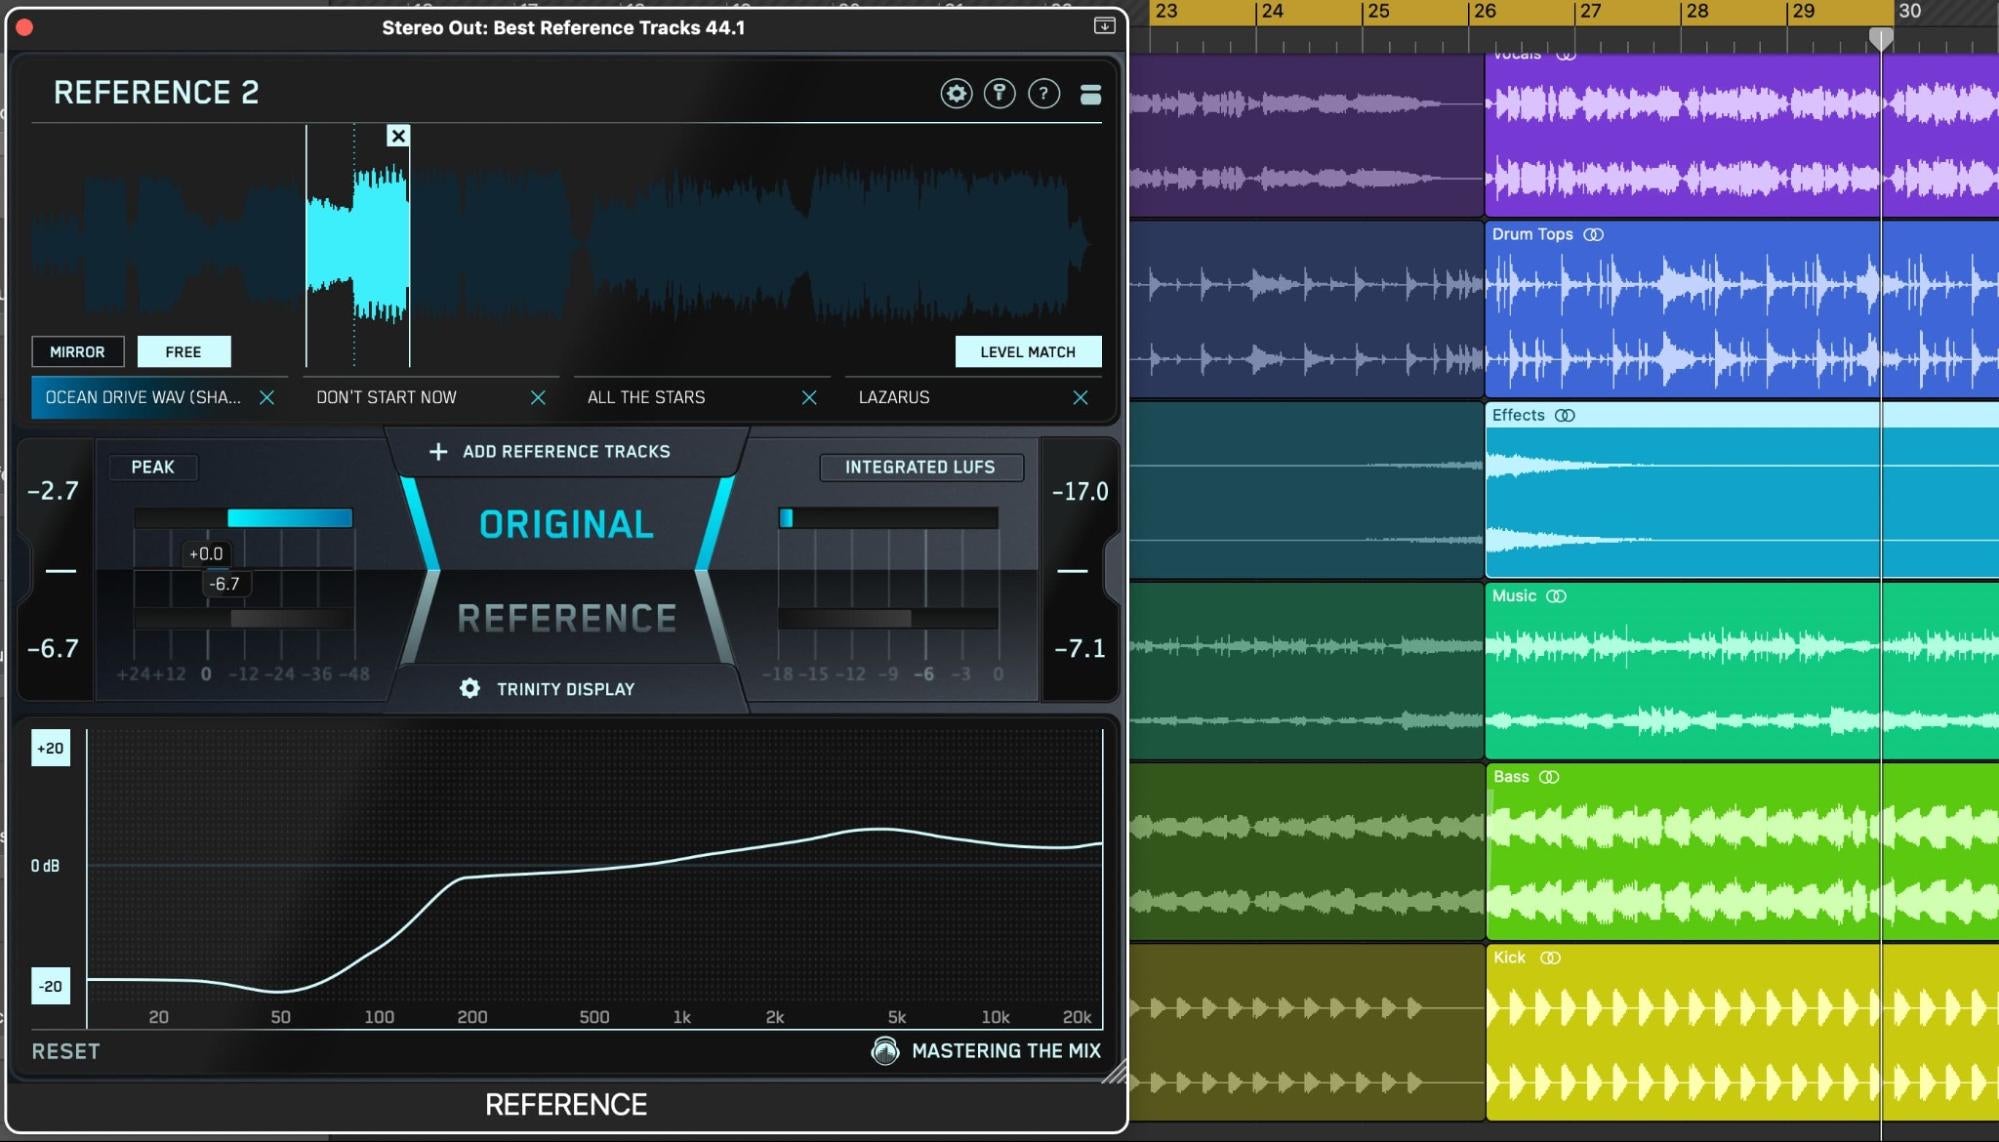The height and width of the screenshot is (1142, 1999).
Task: Click the stereo icon on Music region
Action: coord(1556,596)
